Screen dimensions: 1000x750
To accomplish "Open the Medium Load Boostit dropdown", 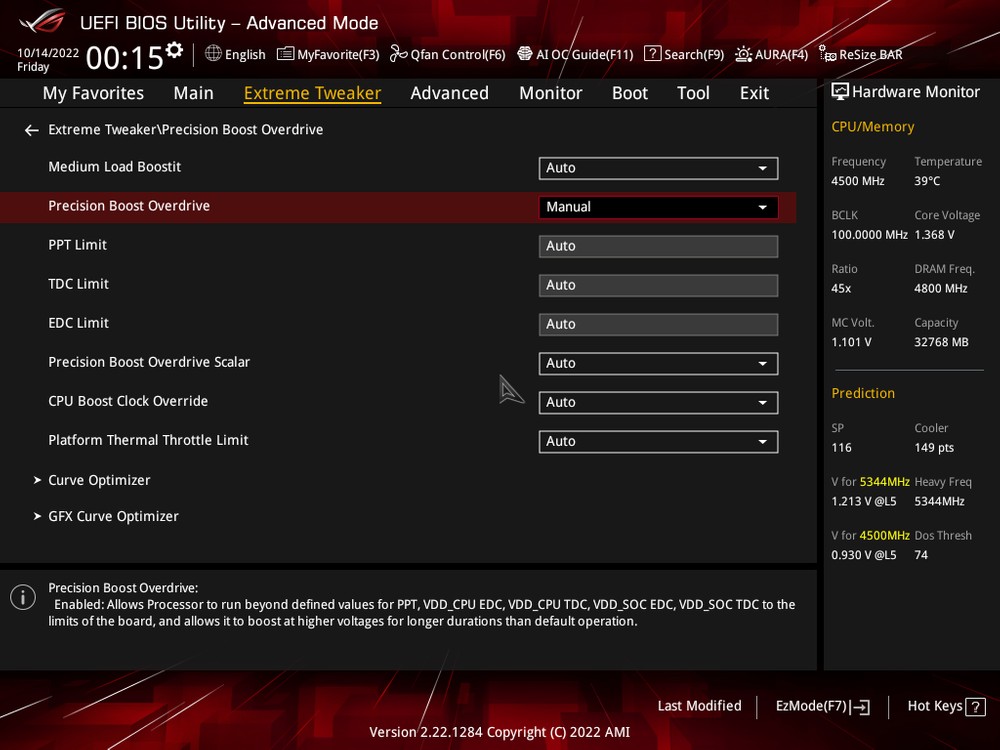I will coord(658,168).
